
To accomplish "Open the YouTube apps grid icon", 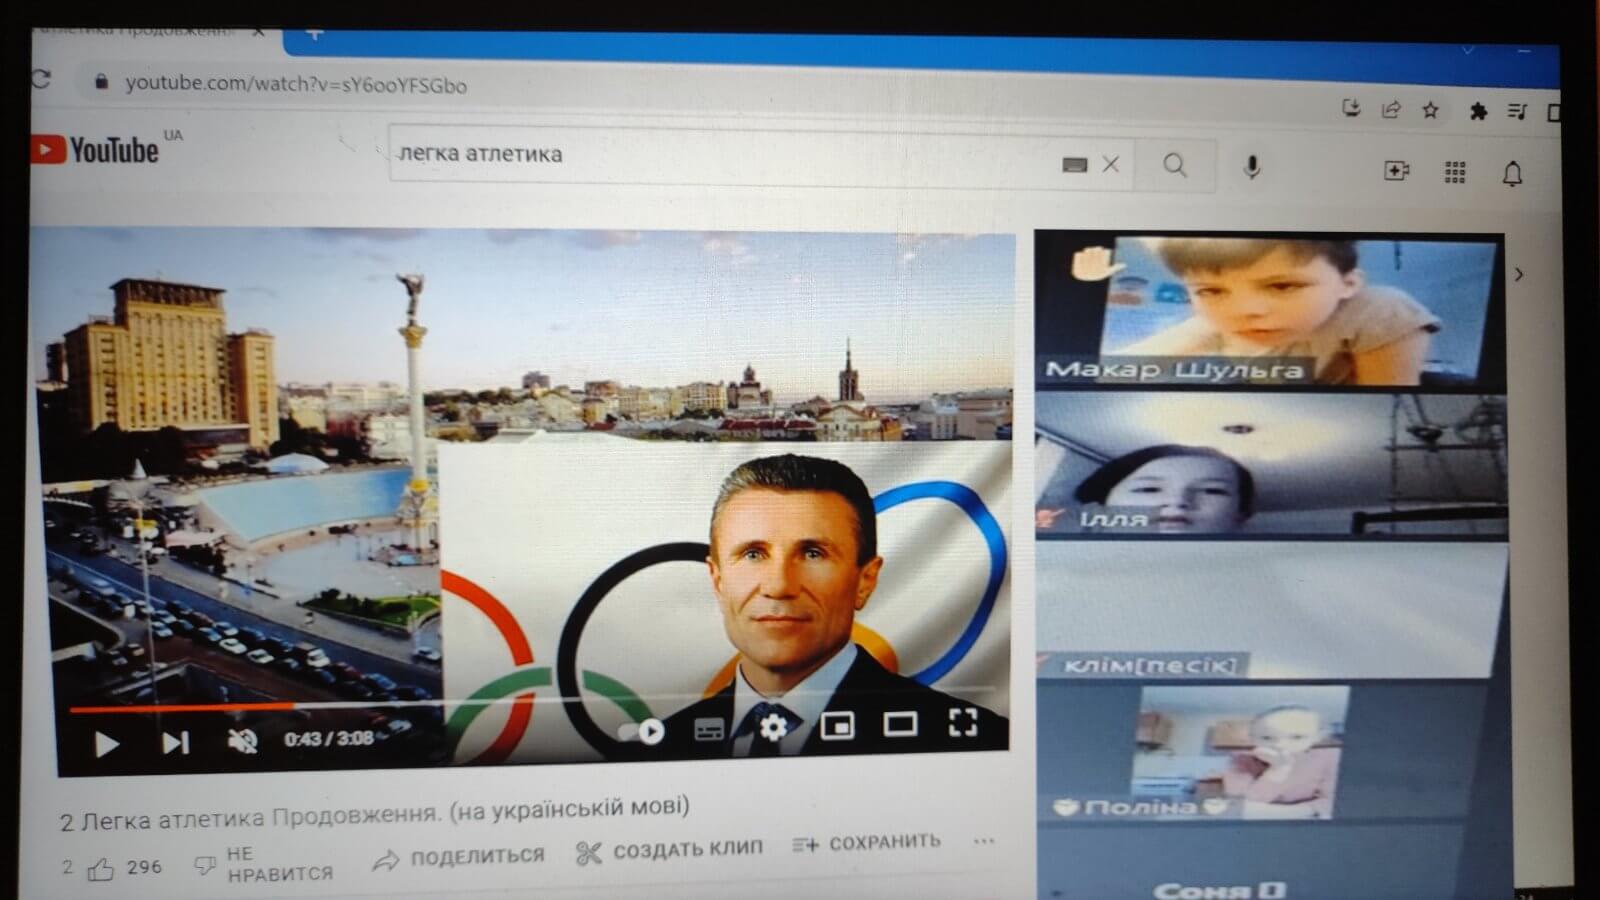I will click(x=1455, y=172).
